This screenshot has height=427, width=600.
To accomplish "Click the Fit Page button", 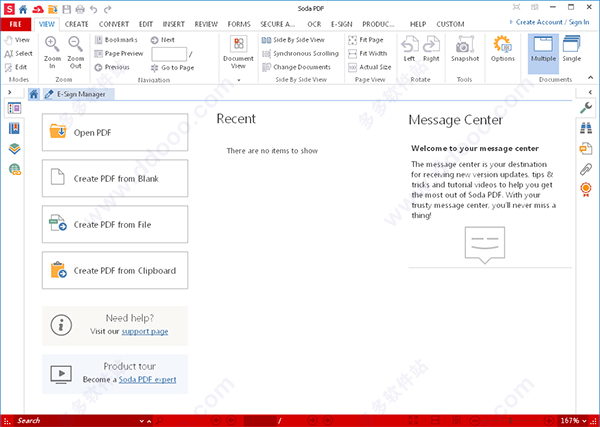I will tap(366, 40).
